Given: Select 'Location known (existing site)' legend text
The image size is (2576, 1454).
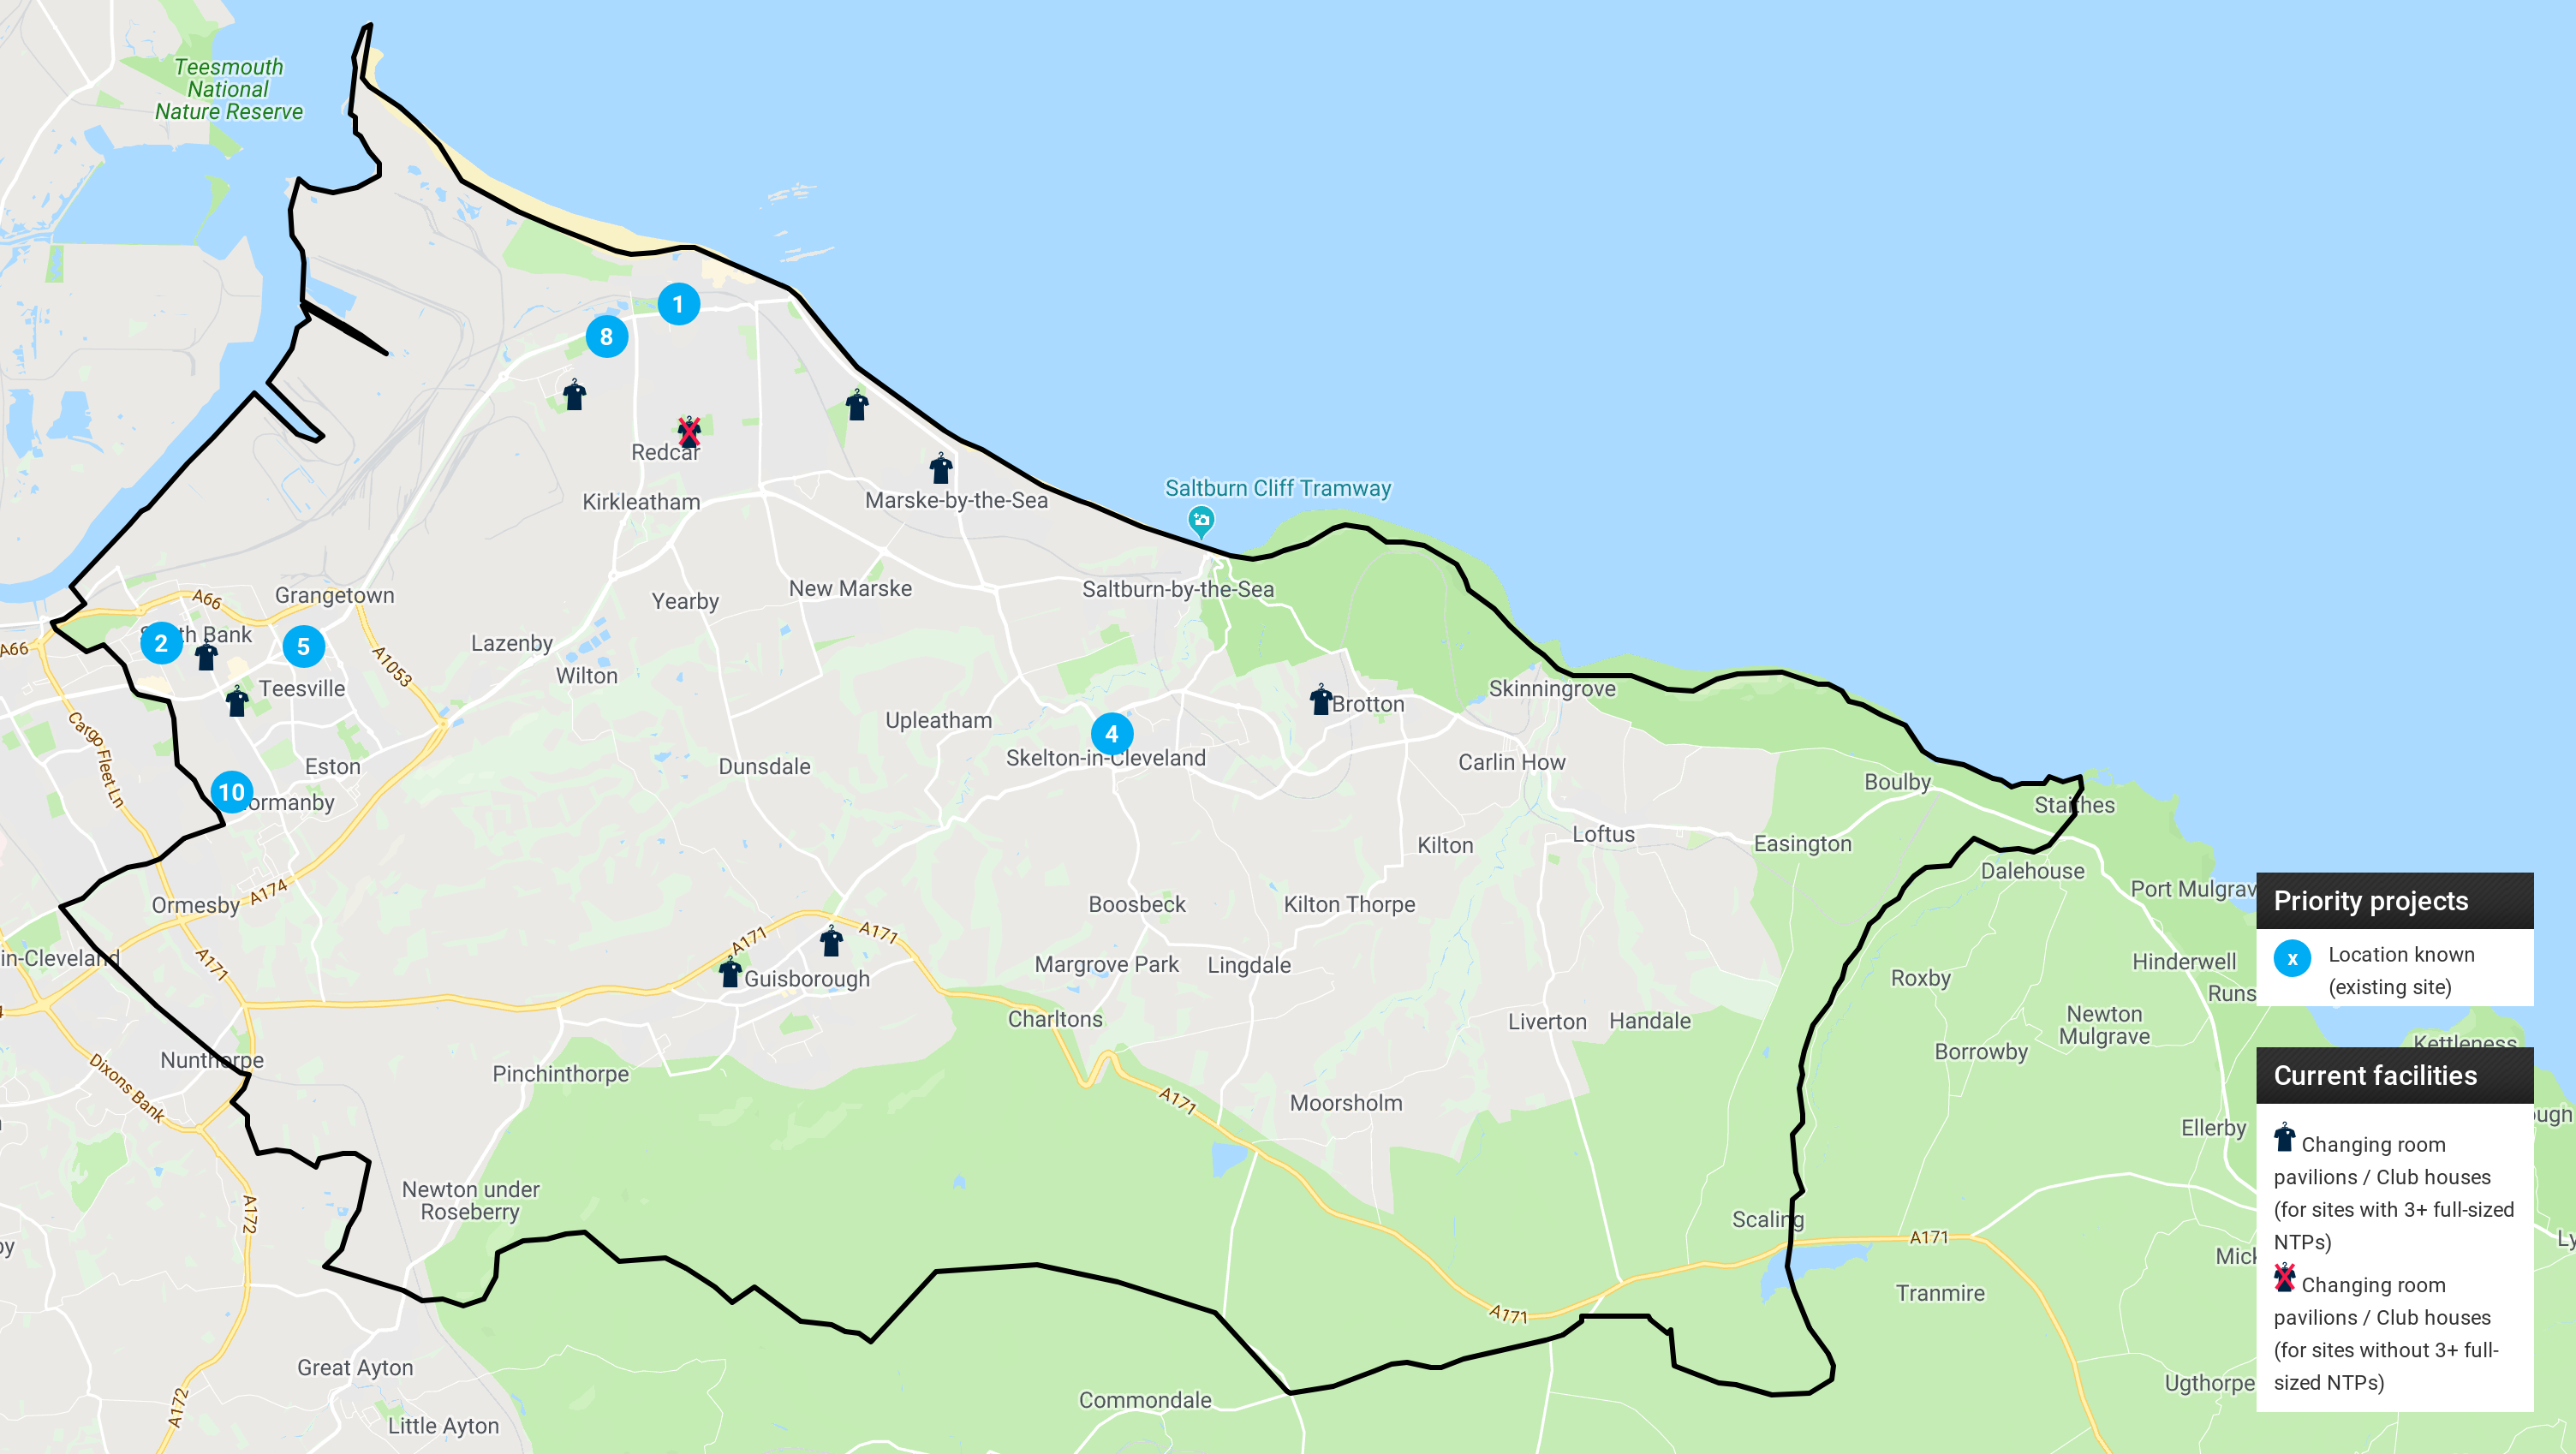Looking at the screenshot, I should point(2401,970).
